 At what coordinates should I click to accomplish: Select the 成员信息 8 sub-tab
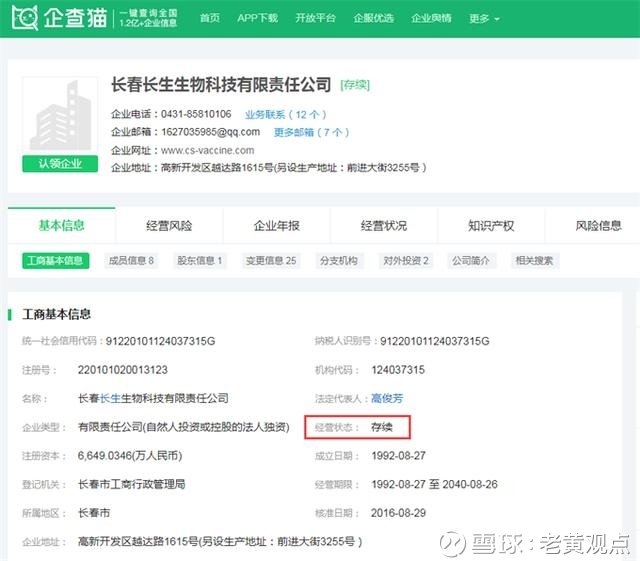click(131, 260)
